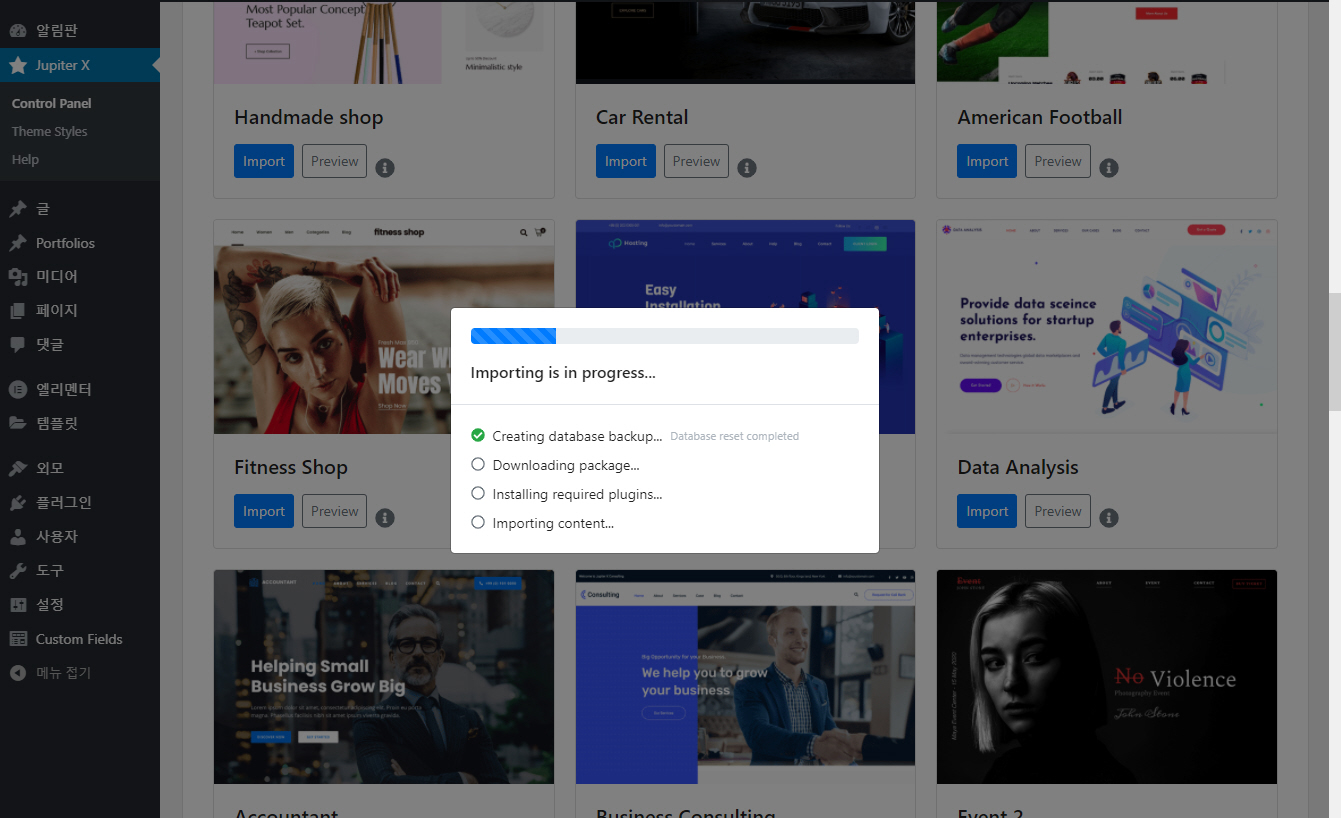The width and height of the screenshot is (1341, 818).
Task: Click the Installing required plugins step circle
Action: pos(478,493)
